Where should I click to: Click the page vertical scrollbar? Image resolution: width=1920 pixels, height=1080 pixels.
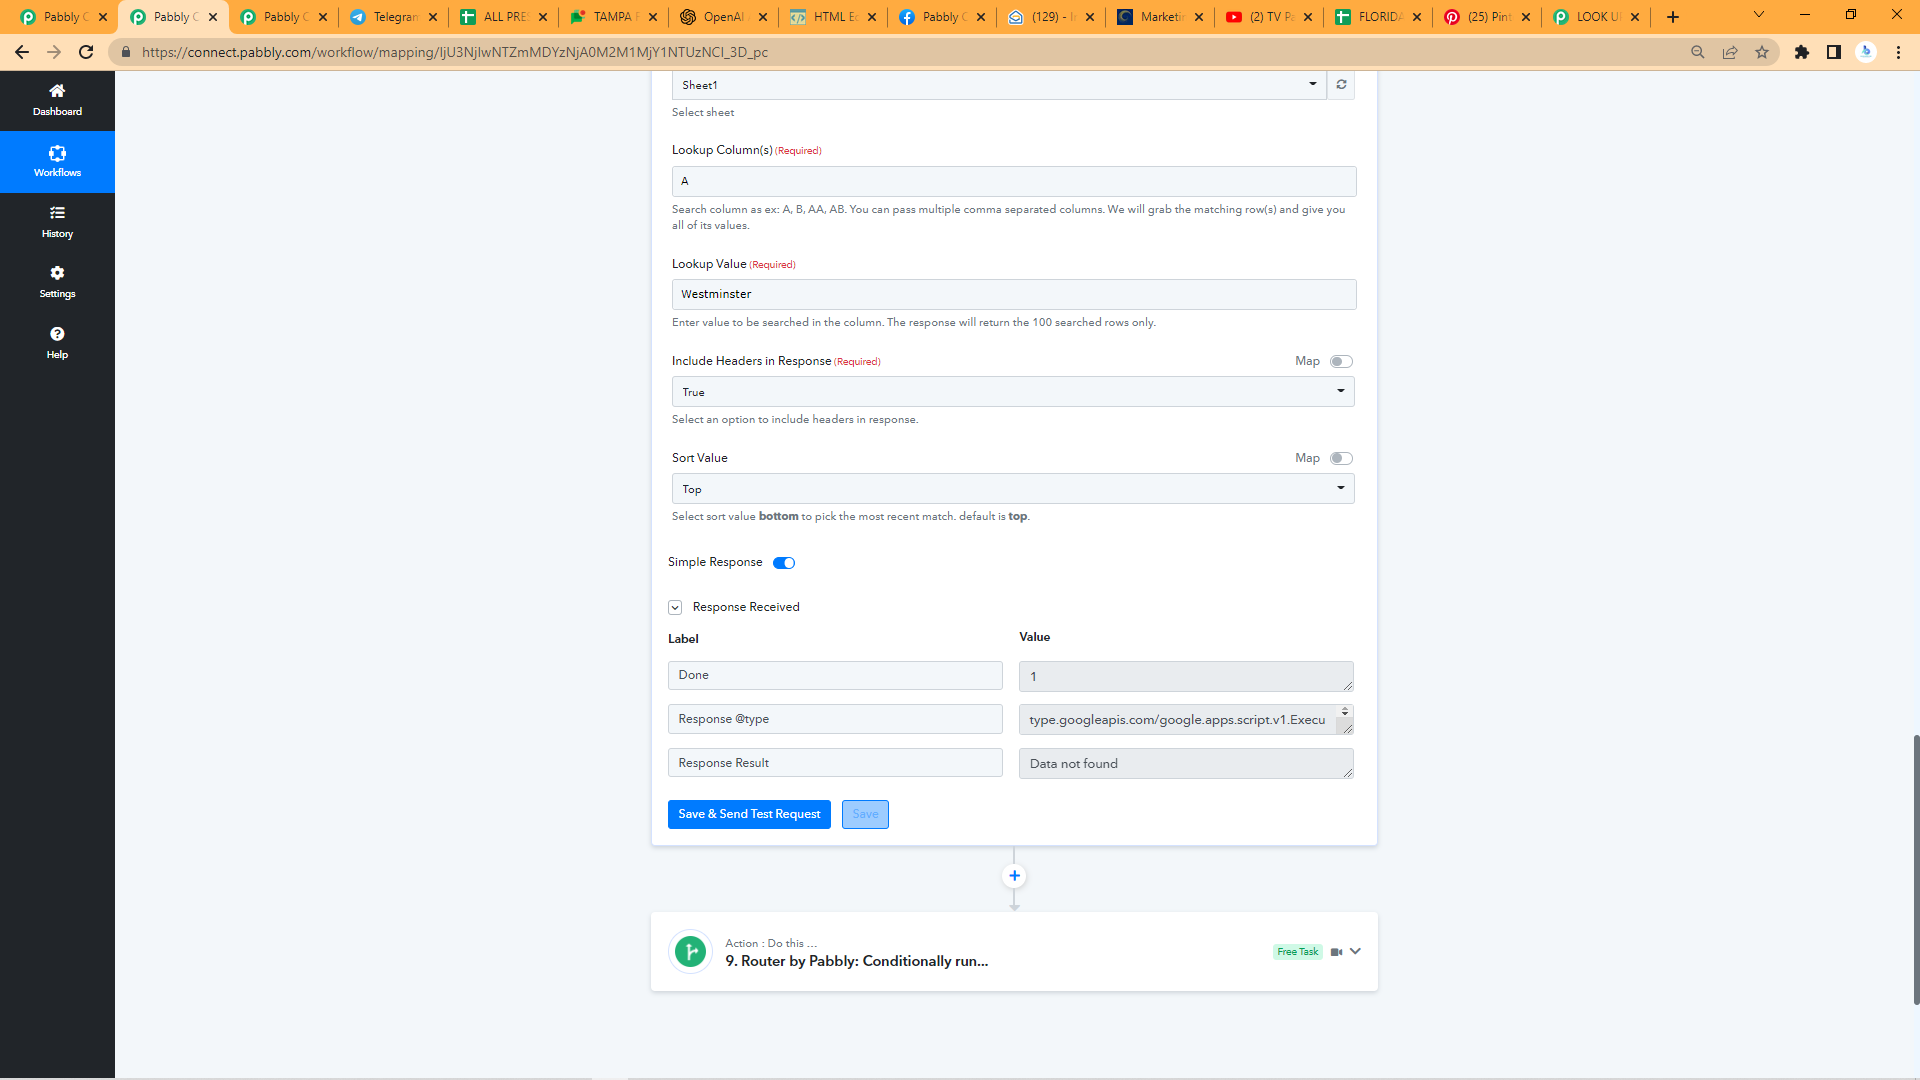1915,869
